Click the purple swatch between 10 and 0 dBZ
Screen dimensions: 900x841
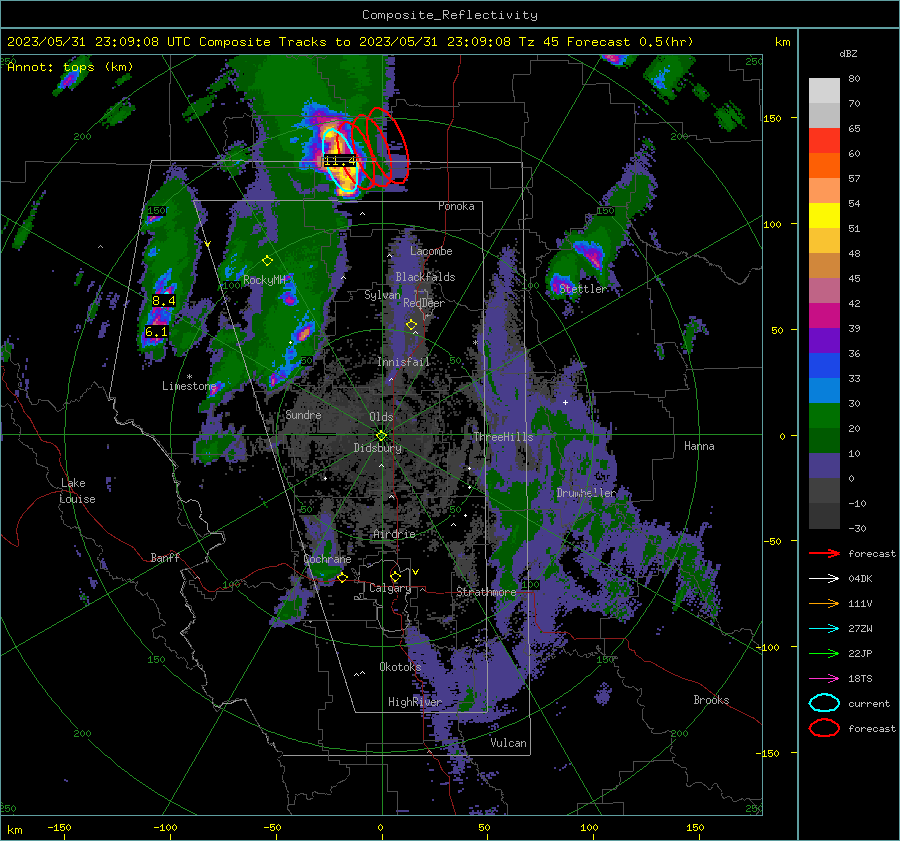824,466
